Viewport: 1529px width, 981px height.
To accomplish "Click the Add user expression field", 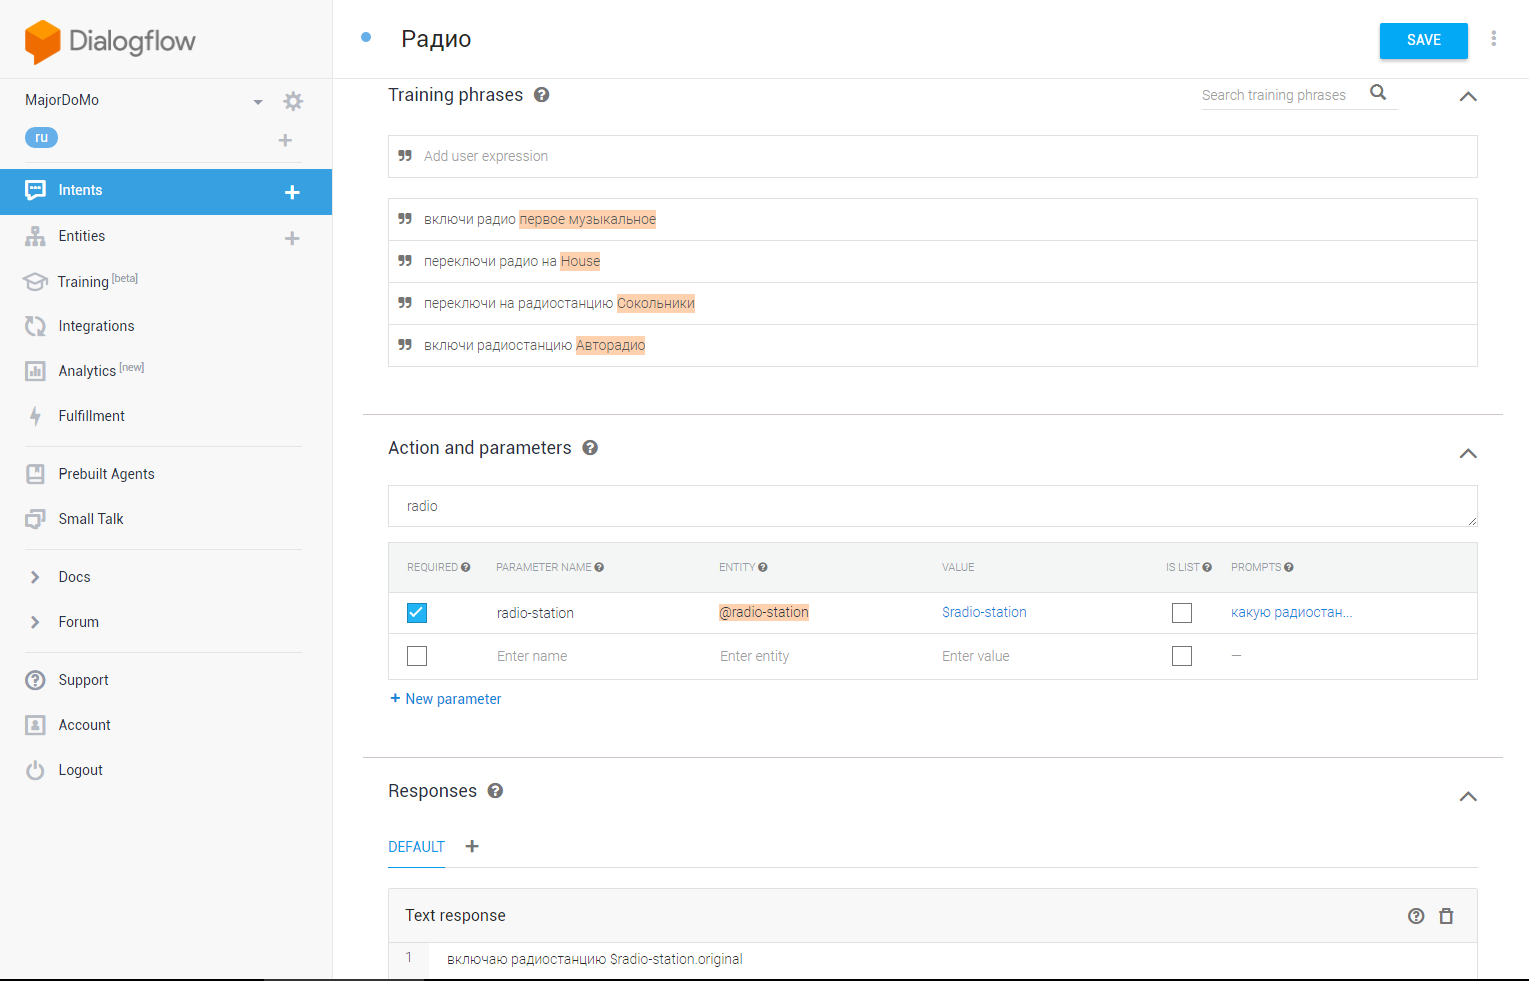I will click(x=930, y=157).
